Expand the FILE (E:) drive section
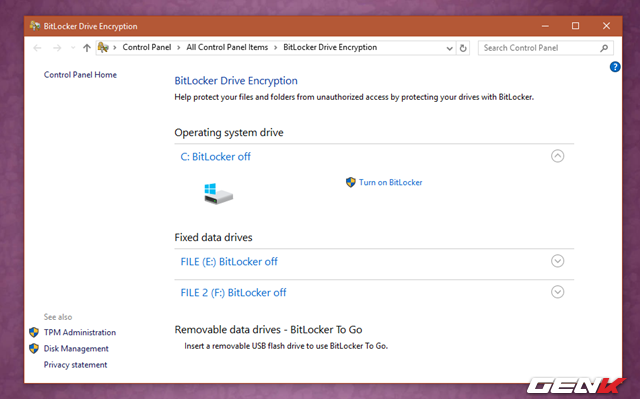 point(558,261)
